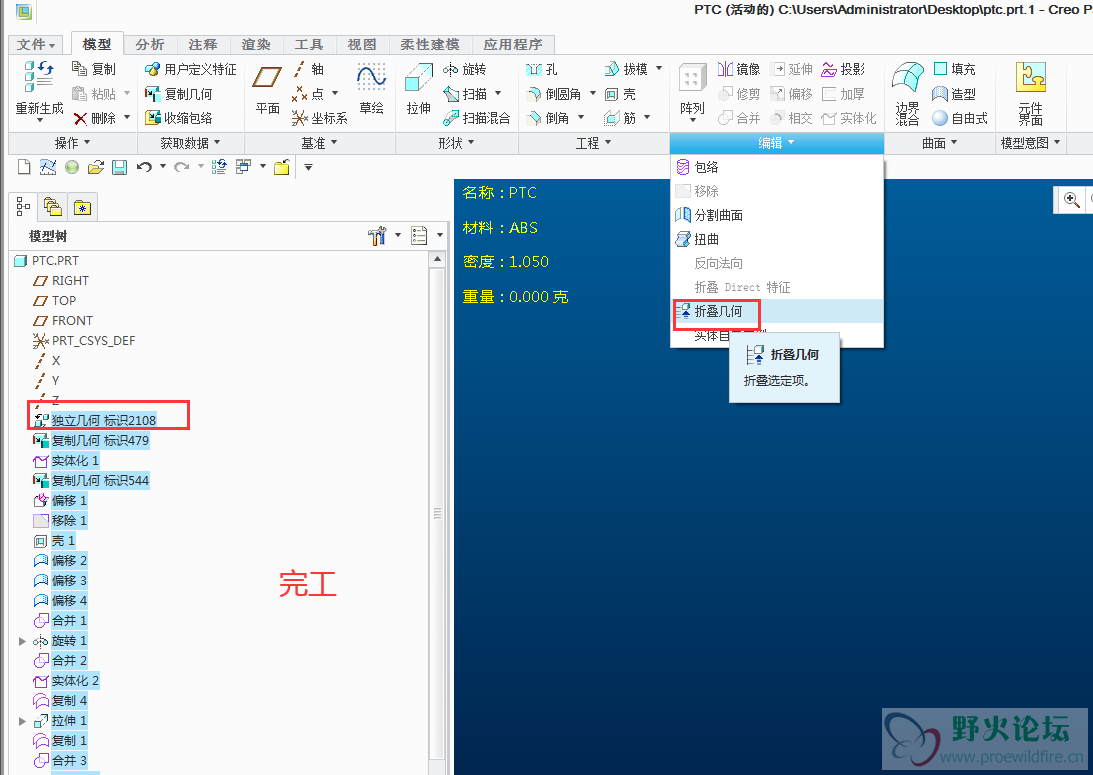Click the Undo arrow icon
Viewport: 1093px width, 775px height.
point(144,167)
